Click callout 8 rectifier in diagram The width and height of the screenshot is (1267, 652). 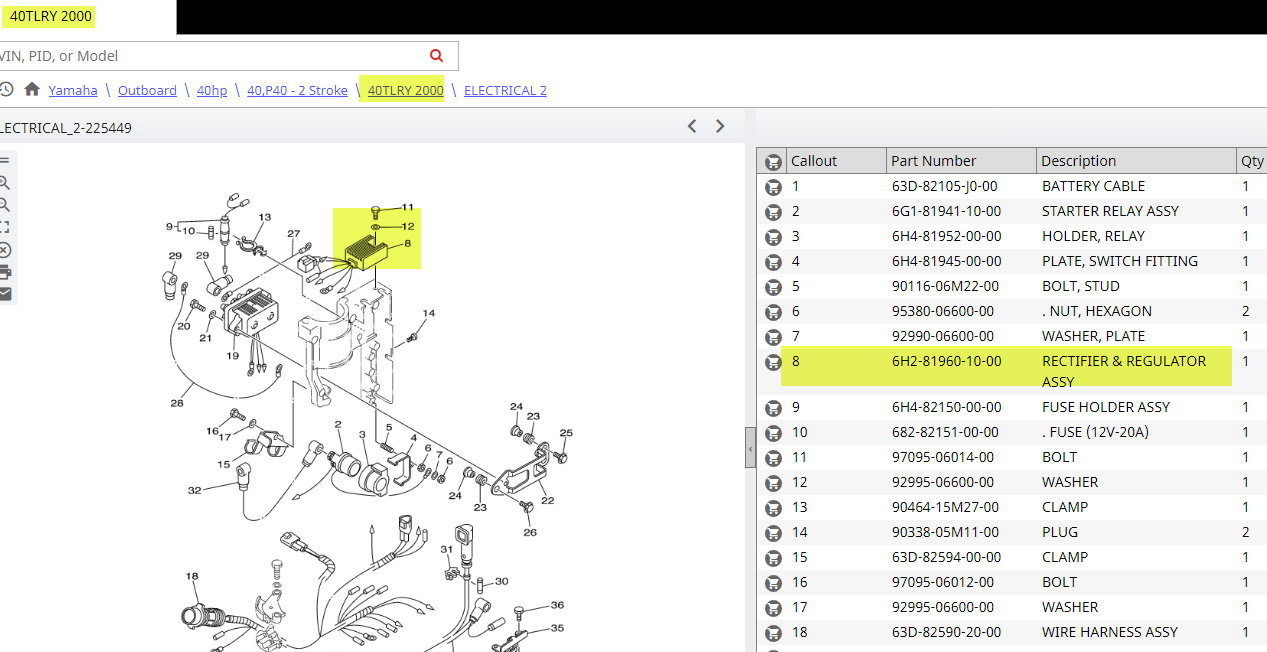(408, 243)
